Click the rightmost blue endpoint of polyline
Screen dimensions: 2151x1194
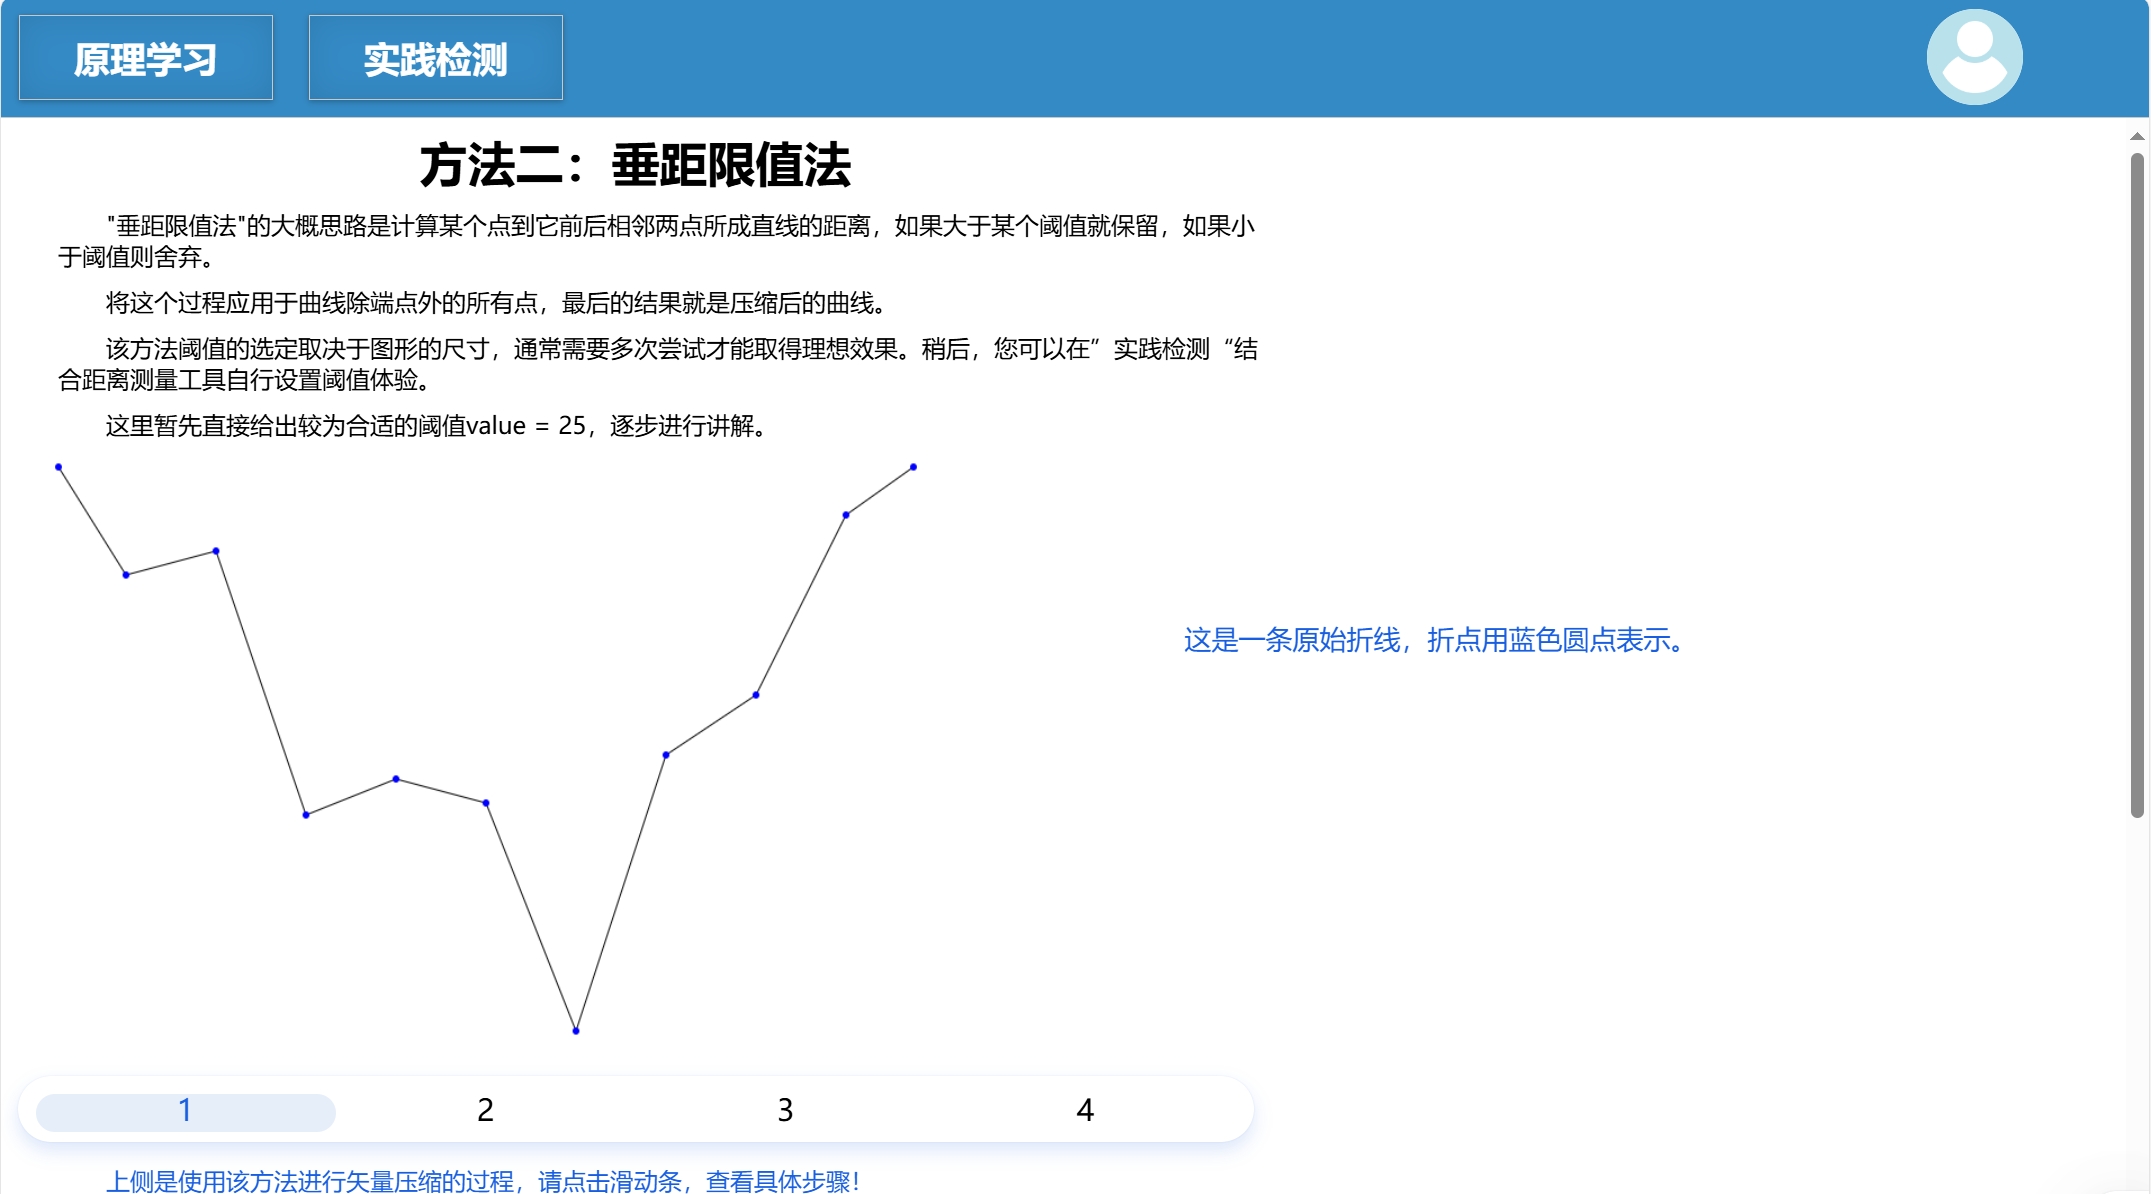pos(913,467)
